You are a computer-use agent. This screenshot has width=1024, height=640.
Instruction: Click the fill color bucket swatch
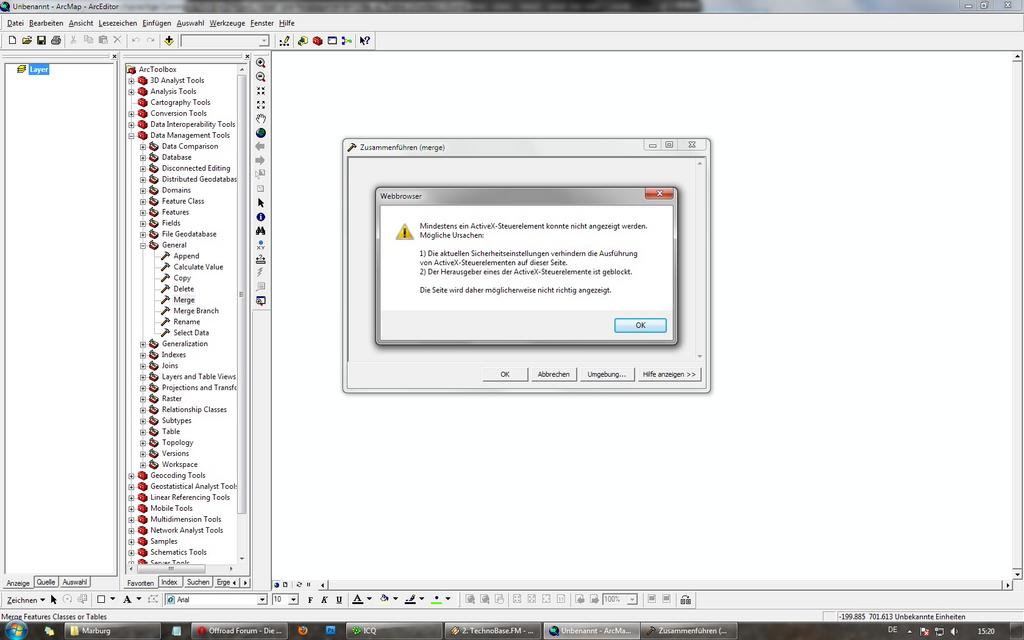pos(385,600)
